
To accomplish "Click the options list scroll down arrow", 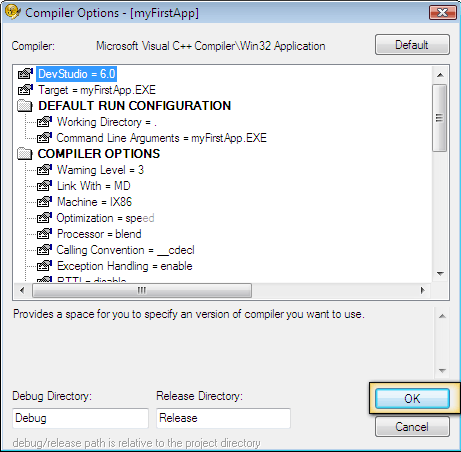I will (x=440, y=274).
